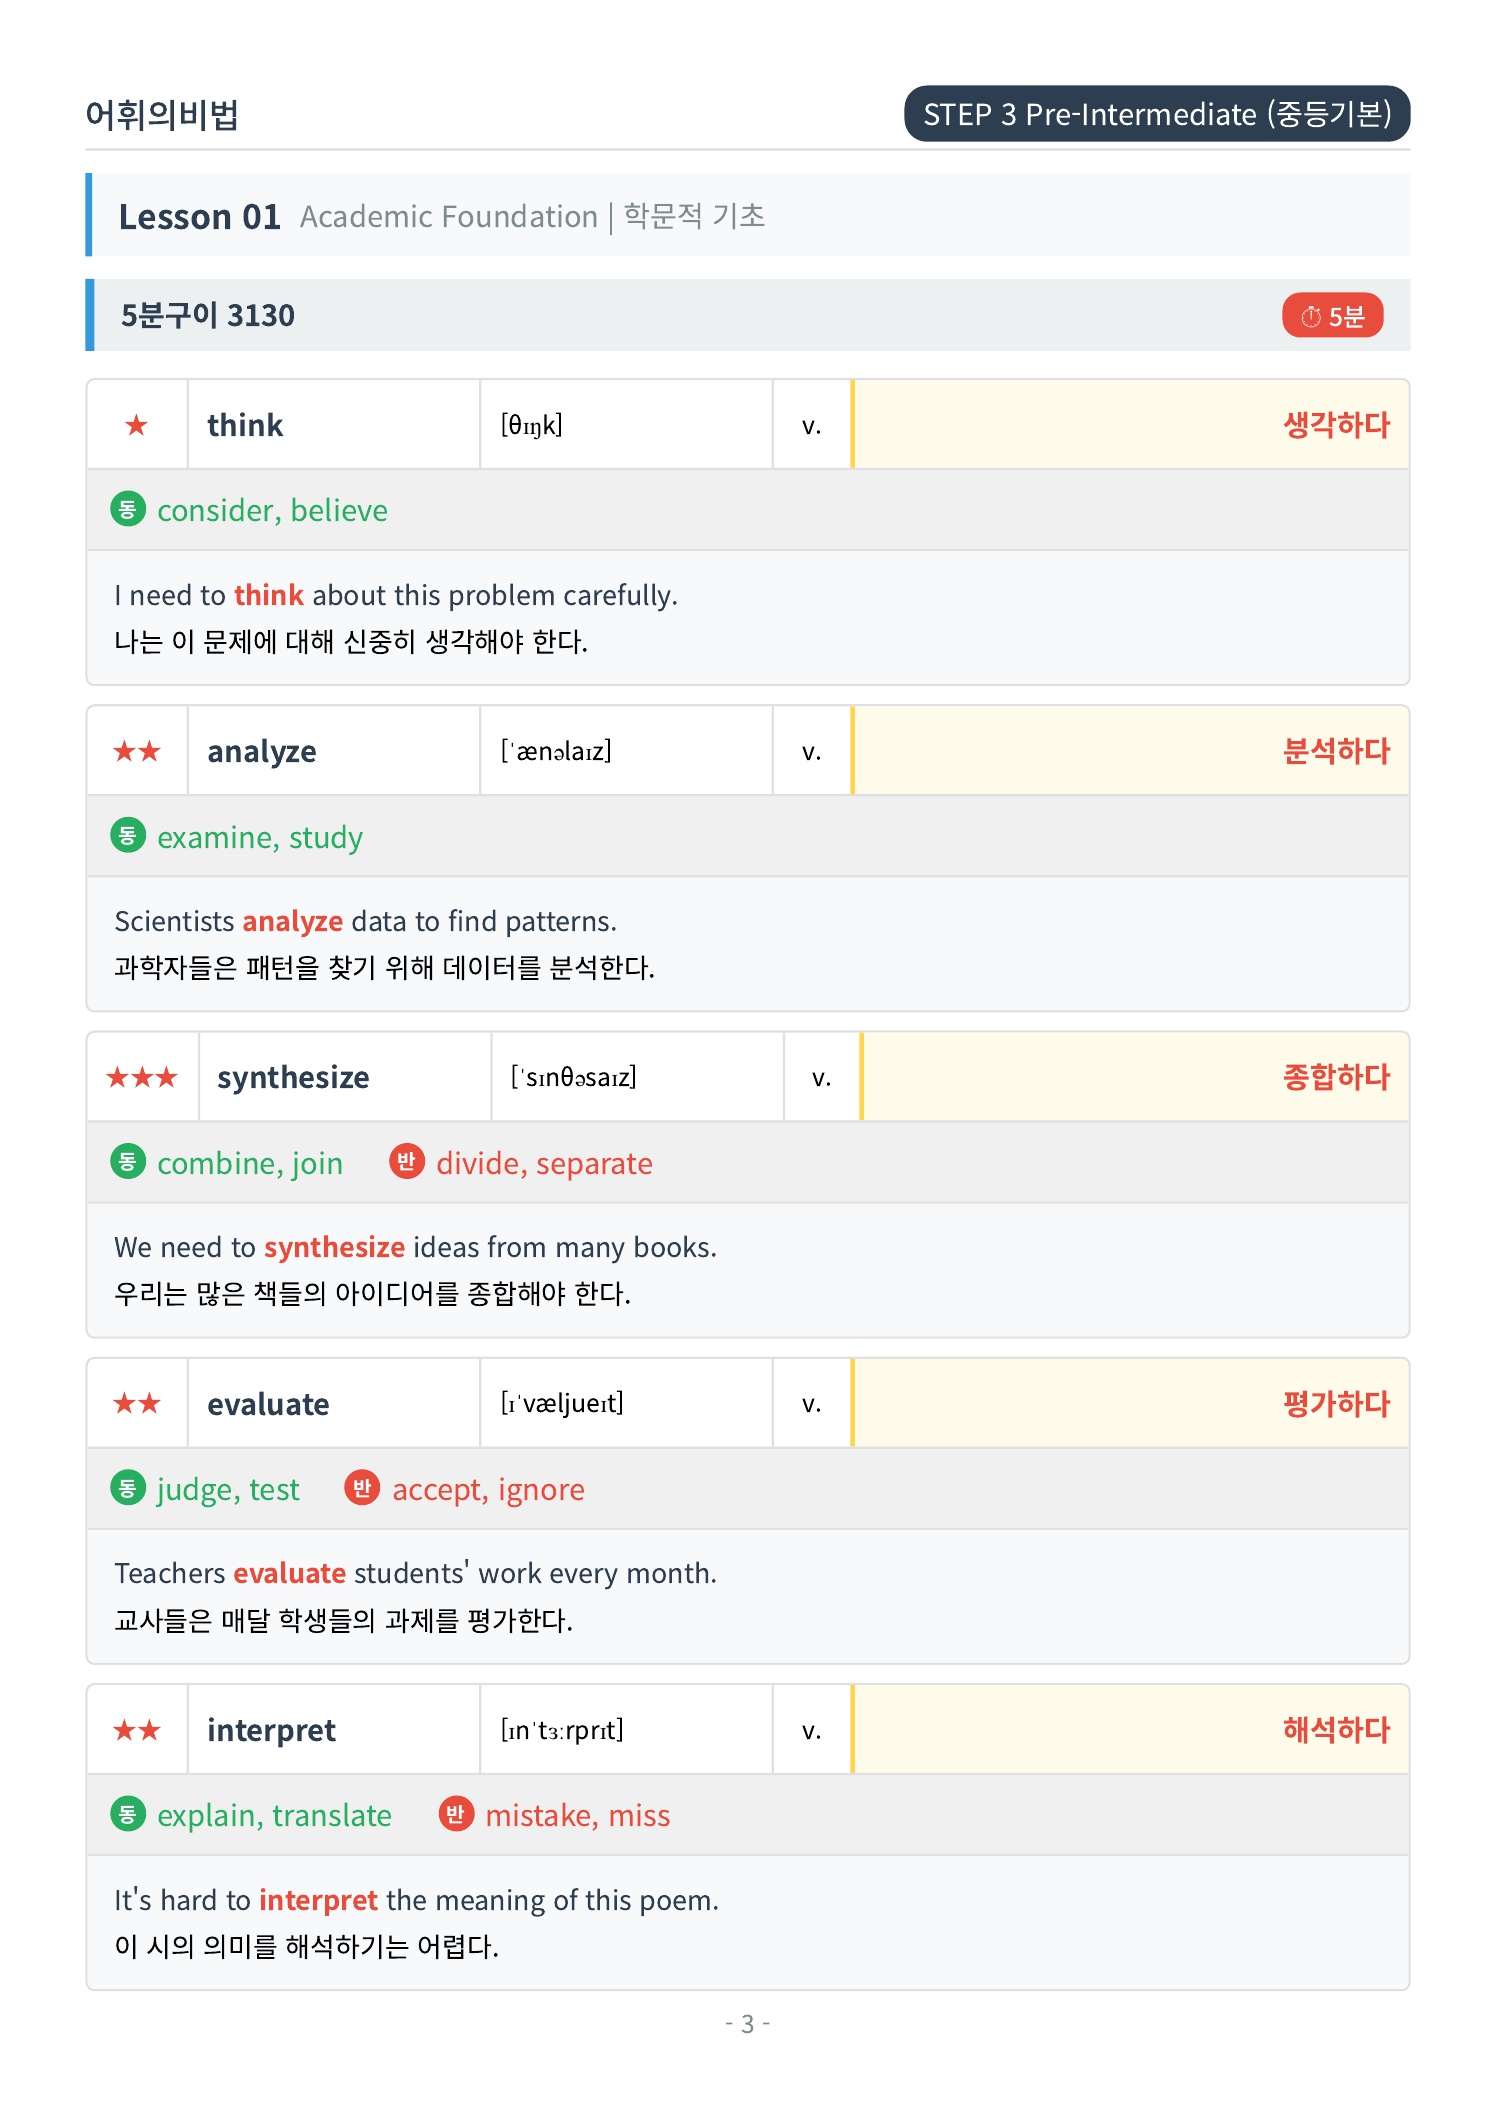The width and height of the screenshot is (1497, 2127).
Task: Click the green synonym badge beside judge
Action: click(127, 1487)
